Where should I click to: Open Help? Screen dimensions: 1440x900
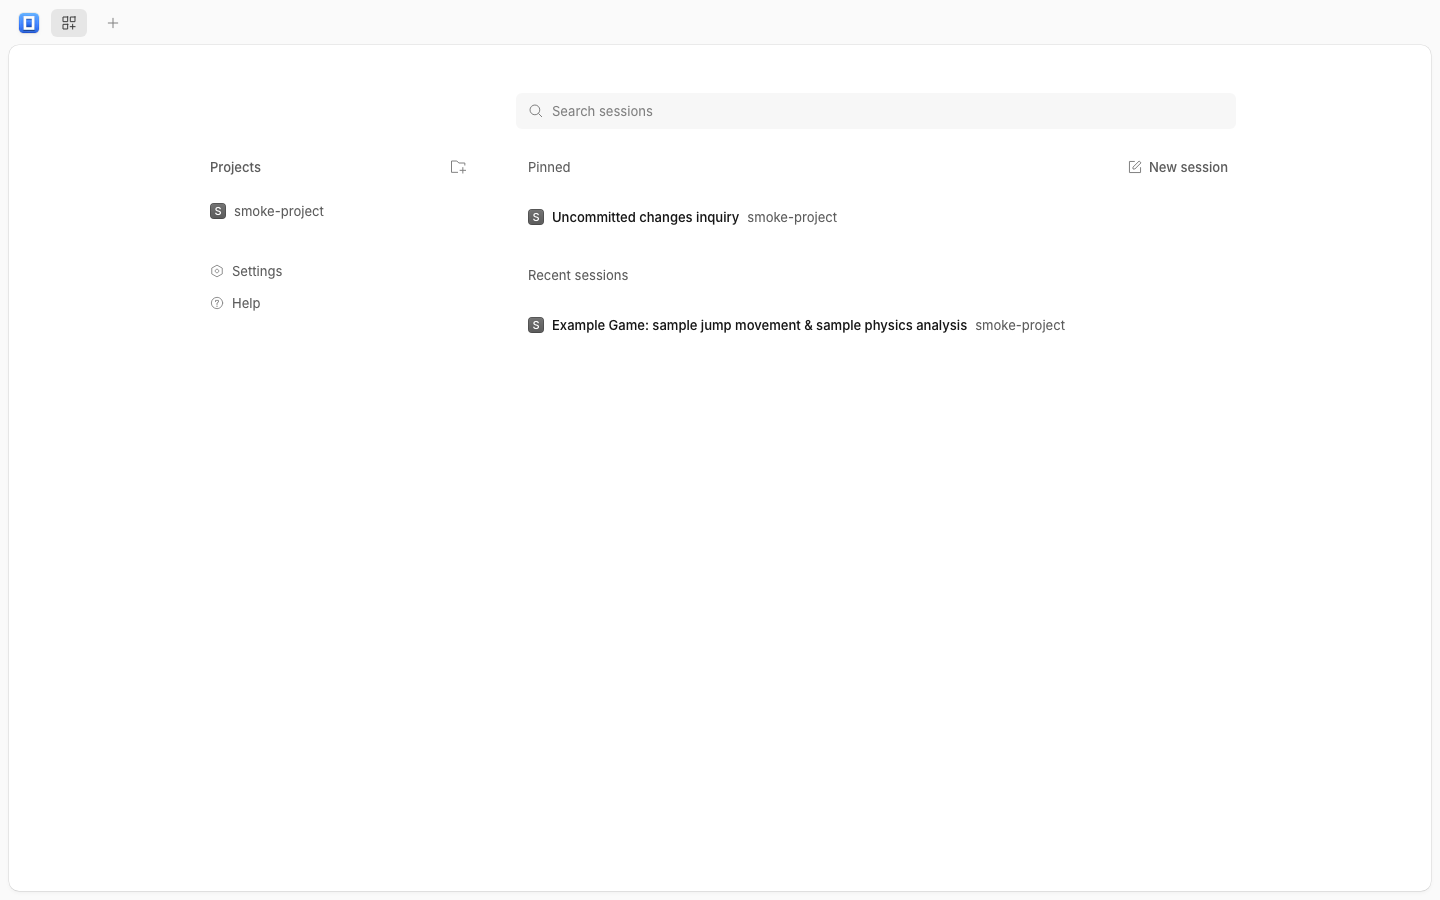tap(246, 303)
